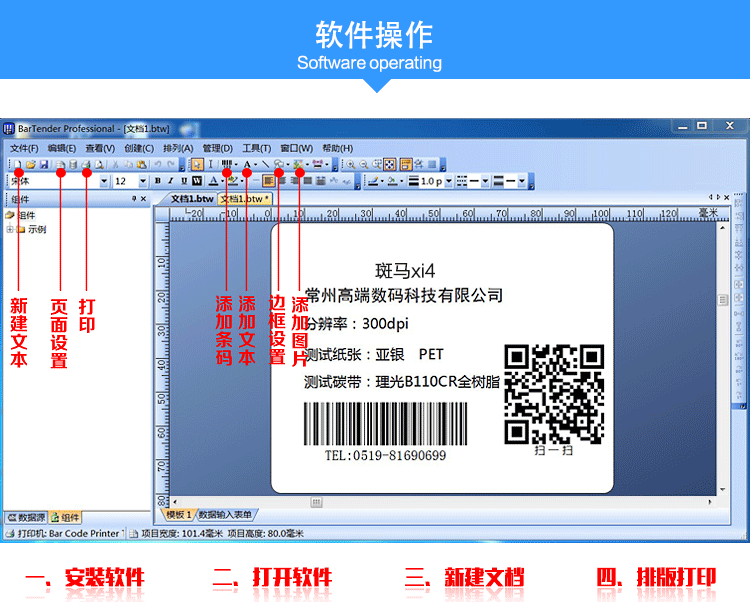Open Page Setup from the toolbar
The width and height of the screenshot is (750, 602).
pyautogui.click(x=60, y=164)
